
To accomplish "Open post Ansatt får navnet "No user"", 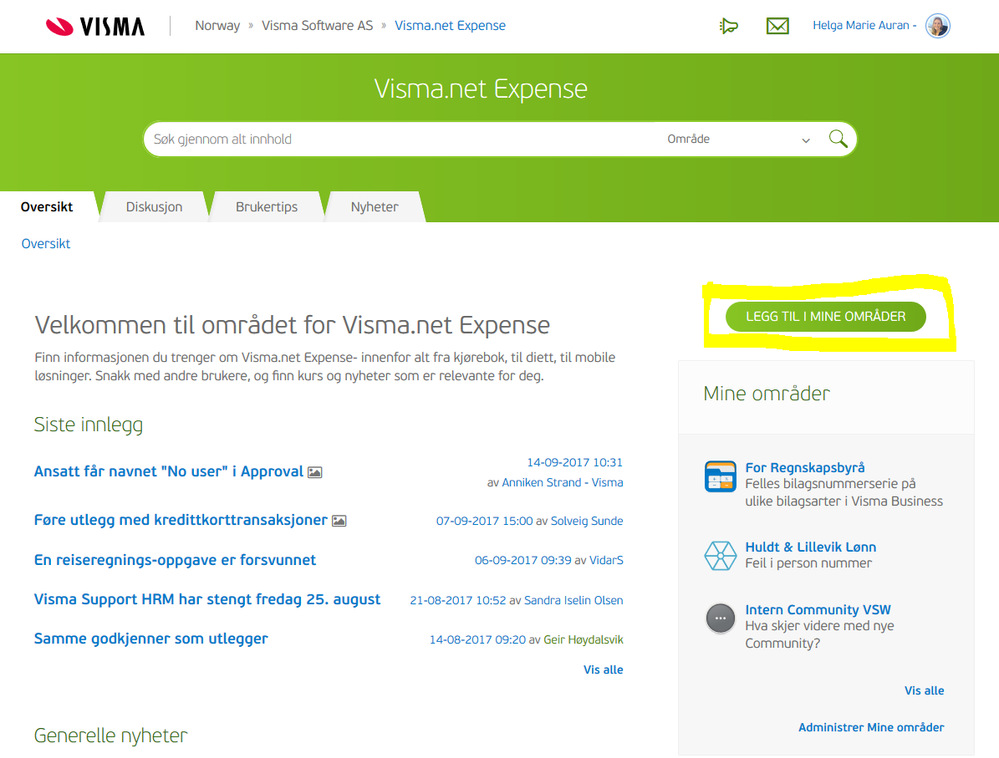I will tap(168, 471).
